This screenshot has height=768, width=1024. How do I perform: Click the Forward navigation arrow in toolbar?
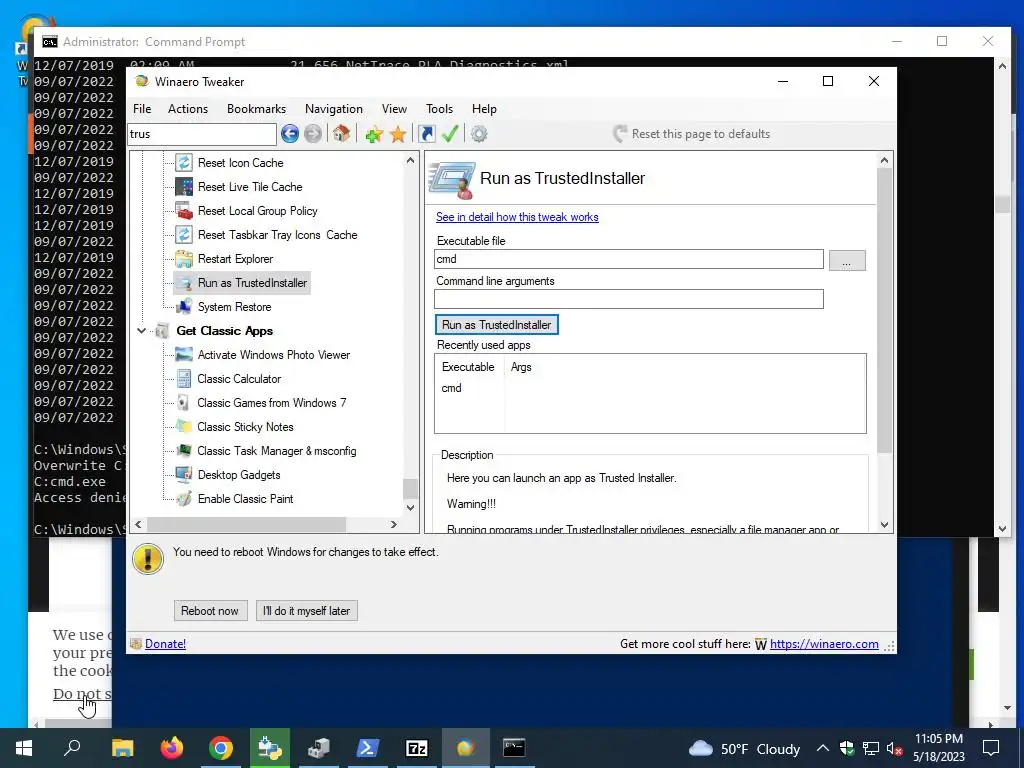313,134
